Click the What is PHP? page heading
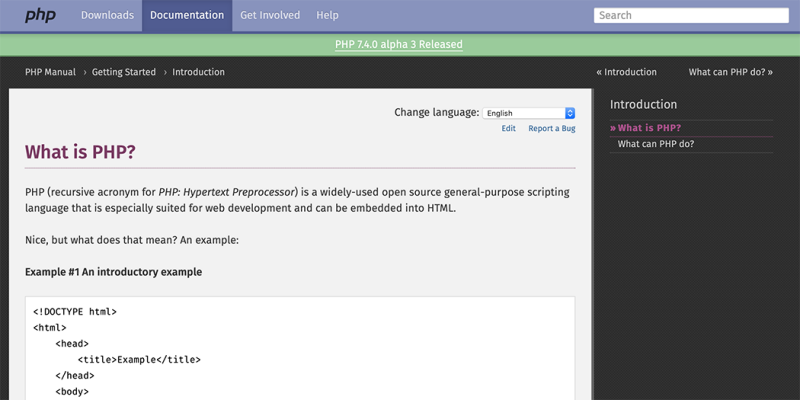800x400 pixels. [80, 152]
